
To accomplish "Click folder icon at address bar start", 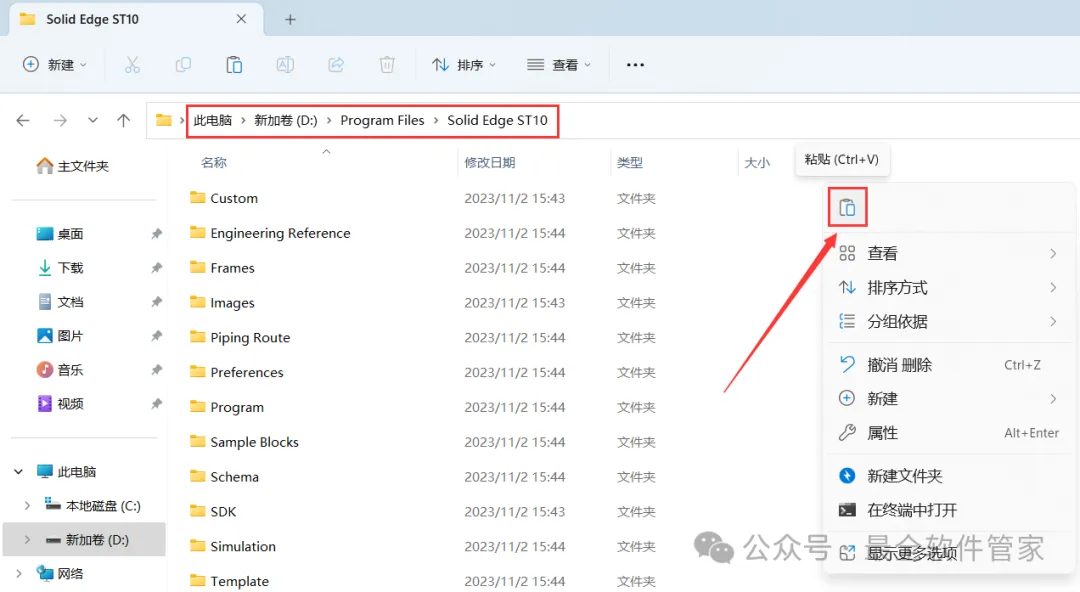I will pos(163,121).
